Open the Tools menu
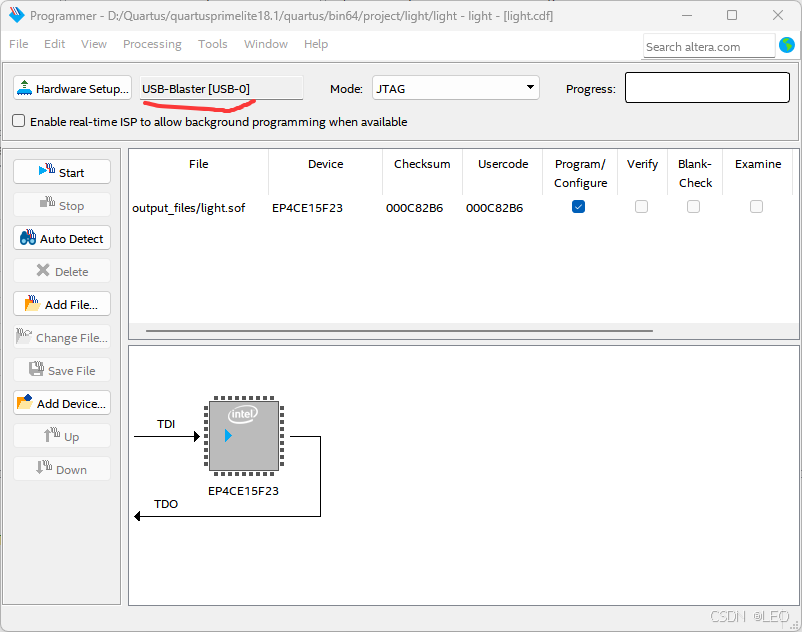This screenshot has width=802, height=632. click(212, 44)
